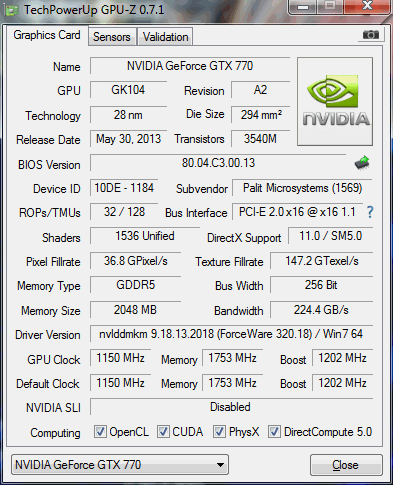This screenshot has width=393, height=485.
Task: Switch to the Validation tab
Action: [166, 37]
